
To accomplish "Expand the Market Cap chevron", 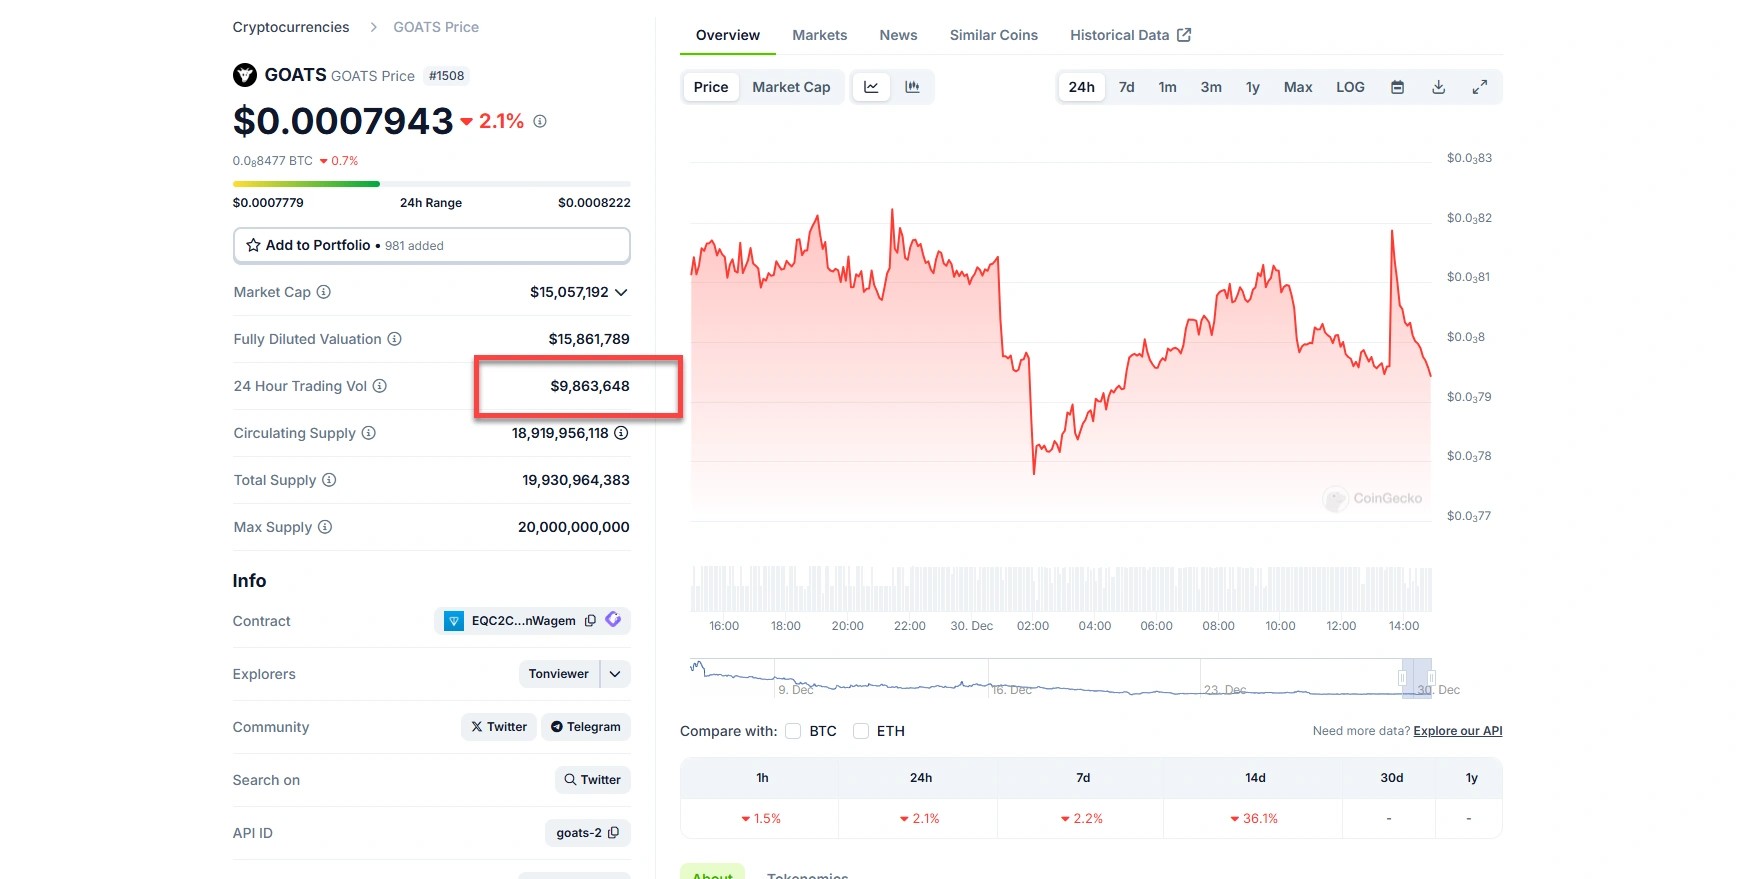I will [621, 292].
